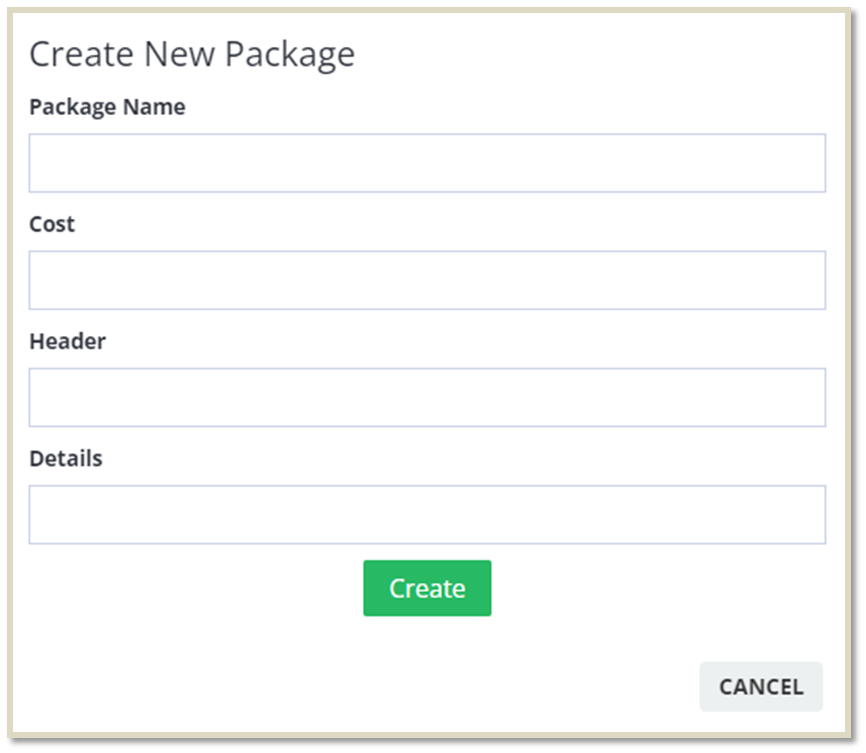The width and height of the screenshot is (866, 753).
Task: Choose the package cost entry field
Action: [x=427, y=280]
